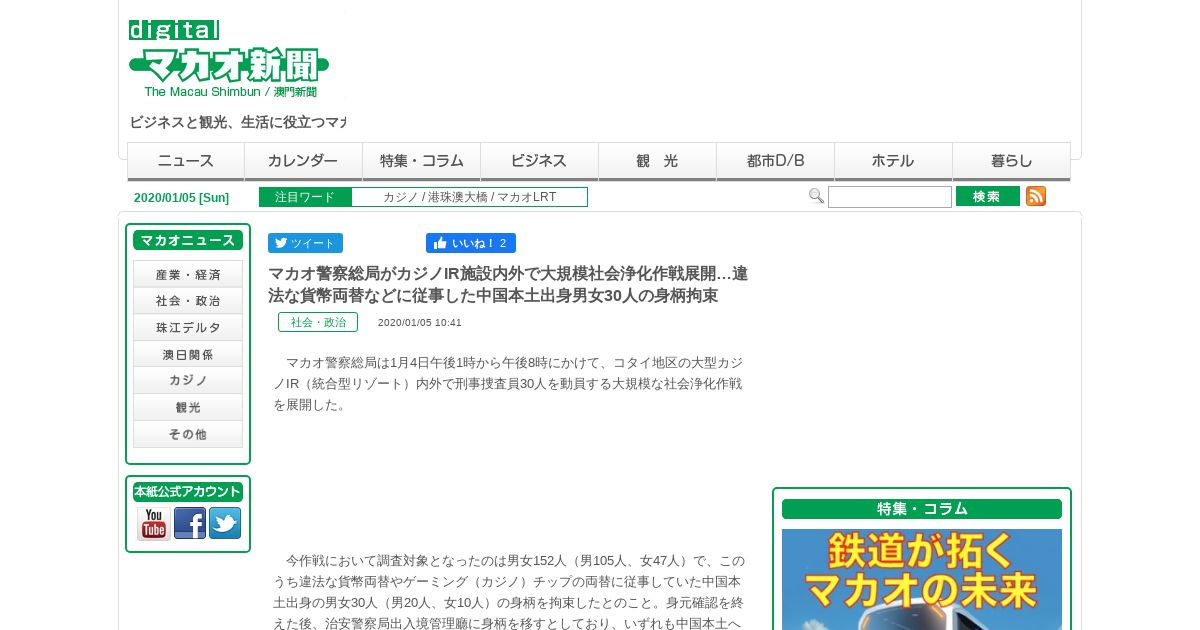Click the マカオLRT keyword link
Image resolution: width=1200 pixels, height=630 pixels.
coord(527,197)
